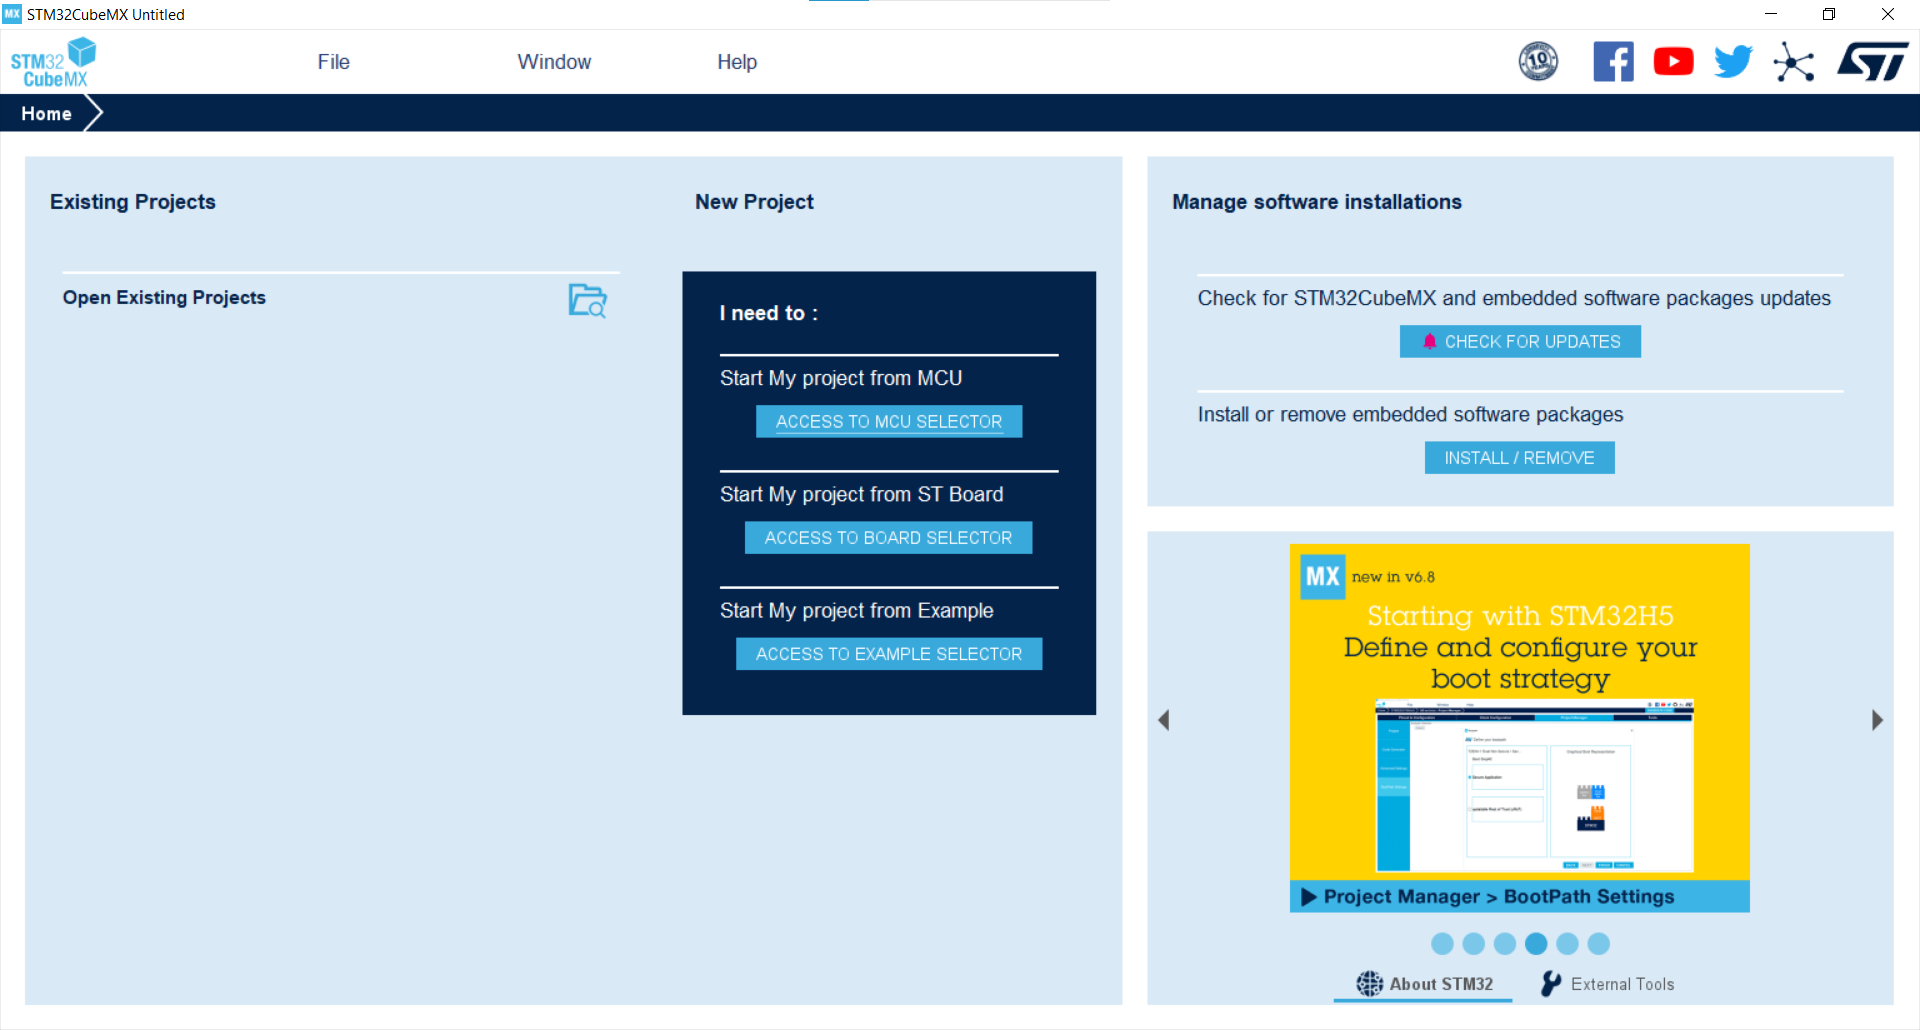The height and width of the screenshot is (1030, 1920).
Task: Click the INSTALL / REMOVE button
Action: [x=1519, y=458]
